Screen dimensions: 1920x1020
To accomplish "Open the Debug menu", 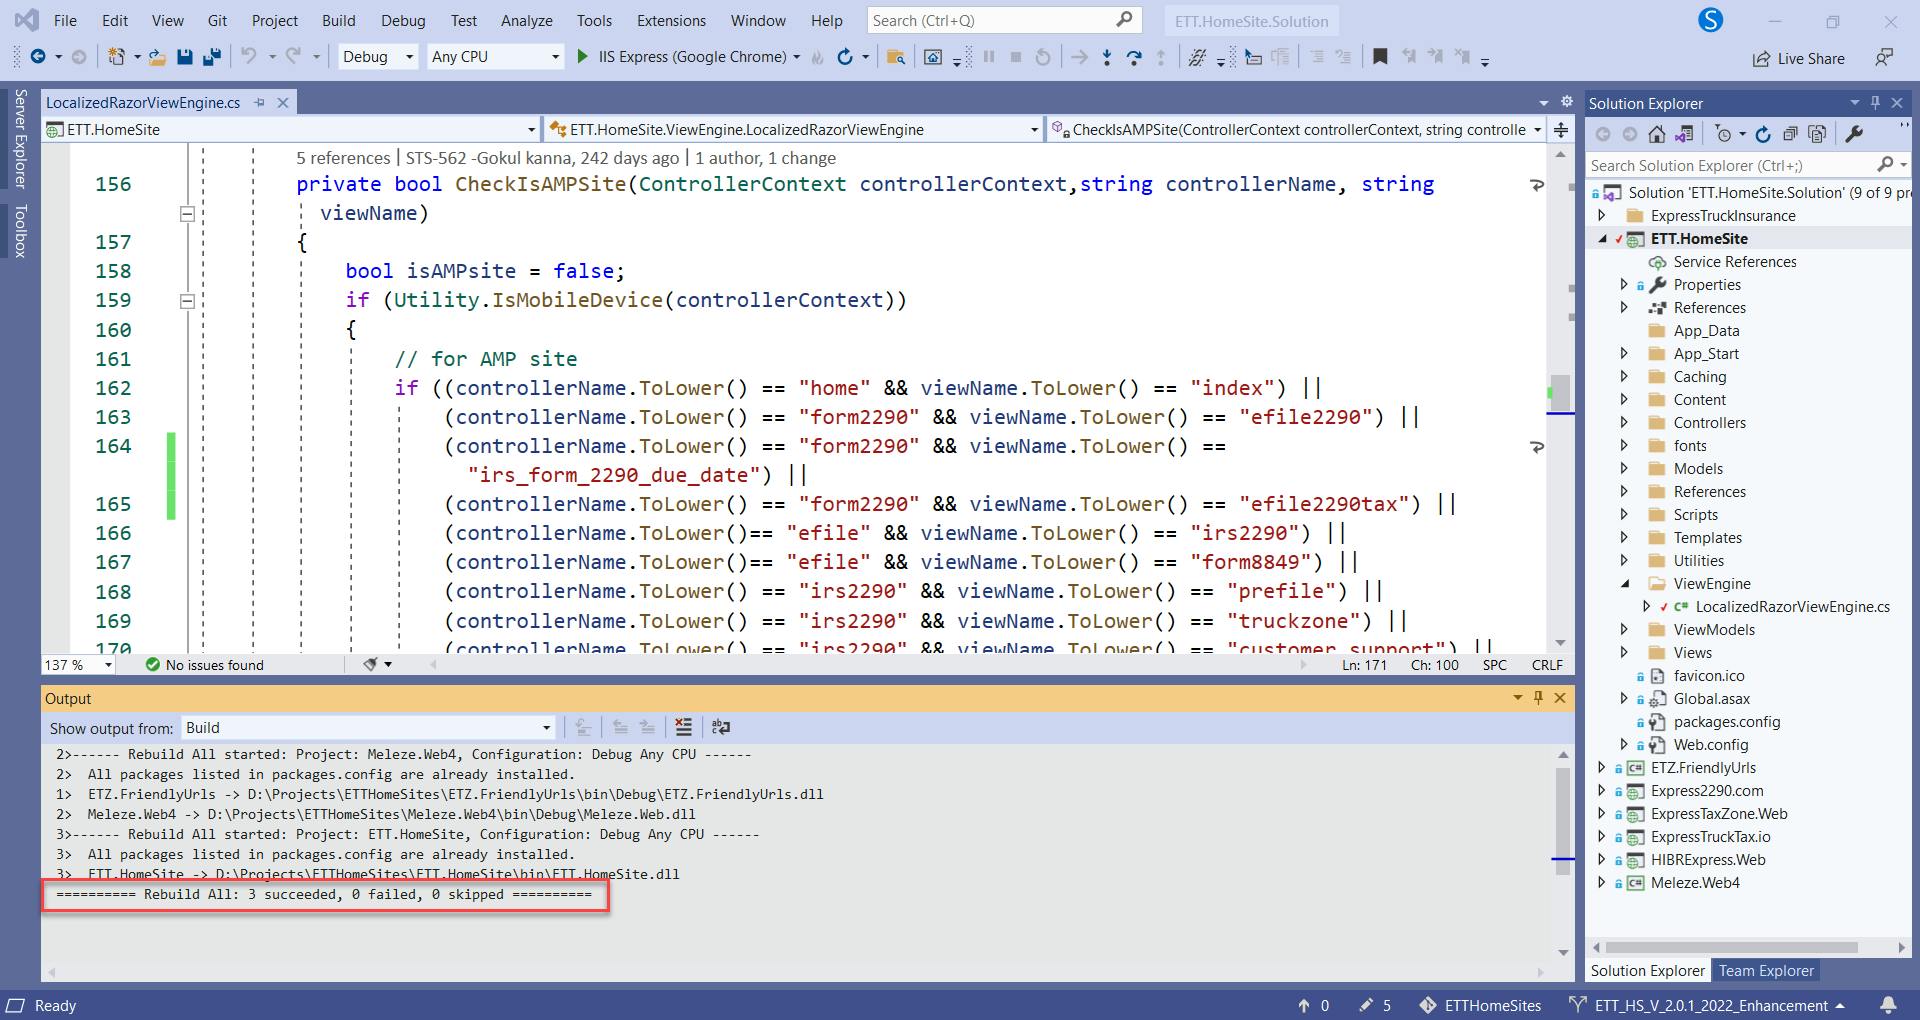I will [403, 20].
